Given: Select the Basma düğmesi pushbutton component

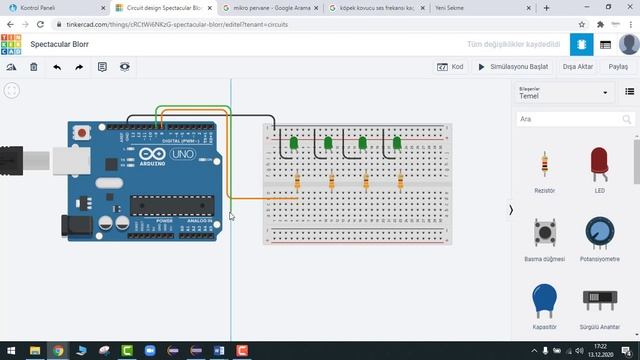Looking at the screenshot, I should pyautogui.click(x=544, y=239).
